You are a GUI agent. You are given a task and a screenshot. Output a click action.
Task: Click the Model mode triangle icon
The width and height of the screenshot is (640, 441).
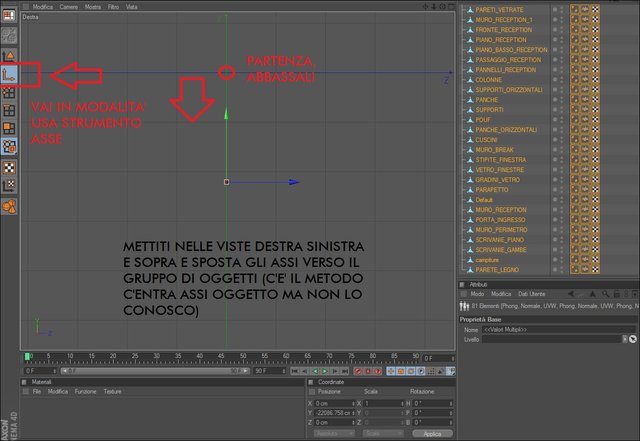tap(9, 55)
